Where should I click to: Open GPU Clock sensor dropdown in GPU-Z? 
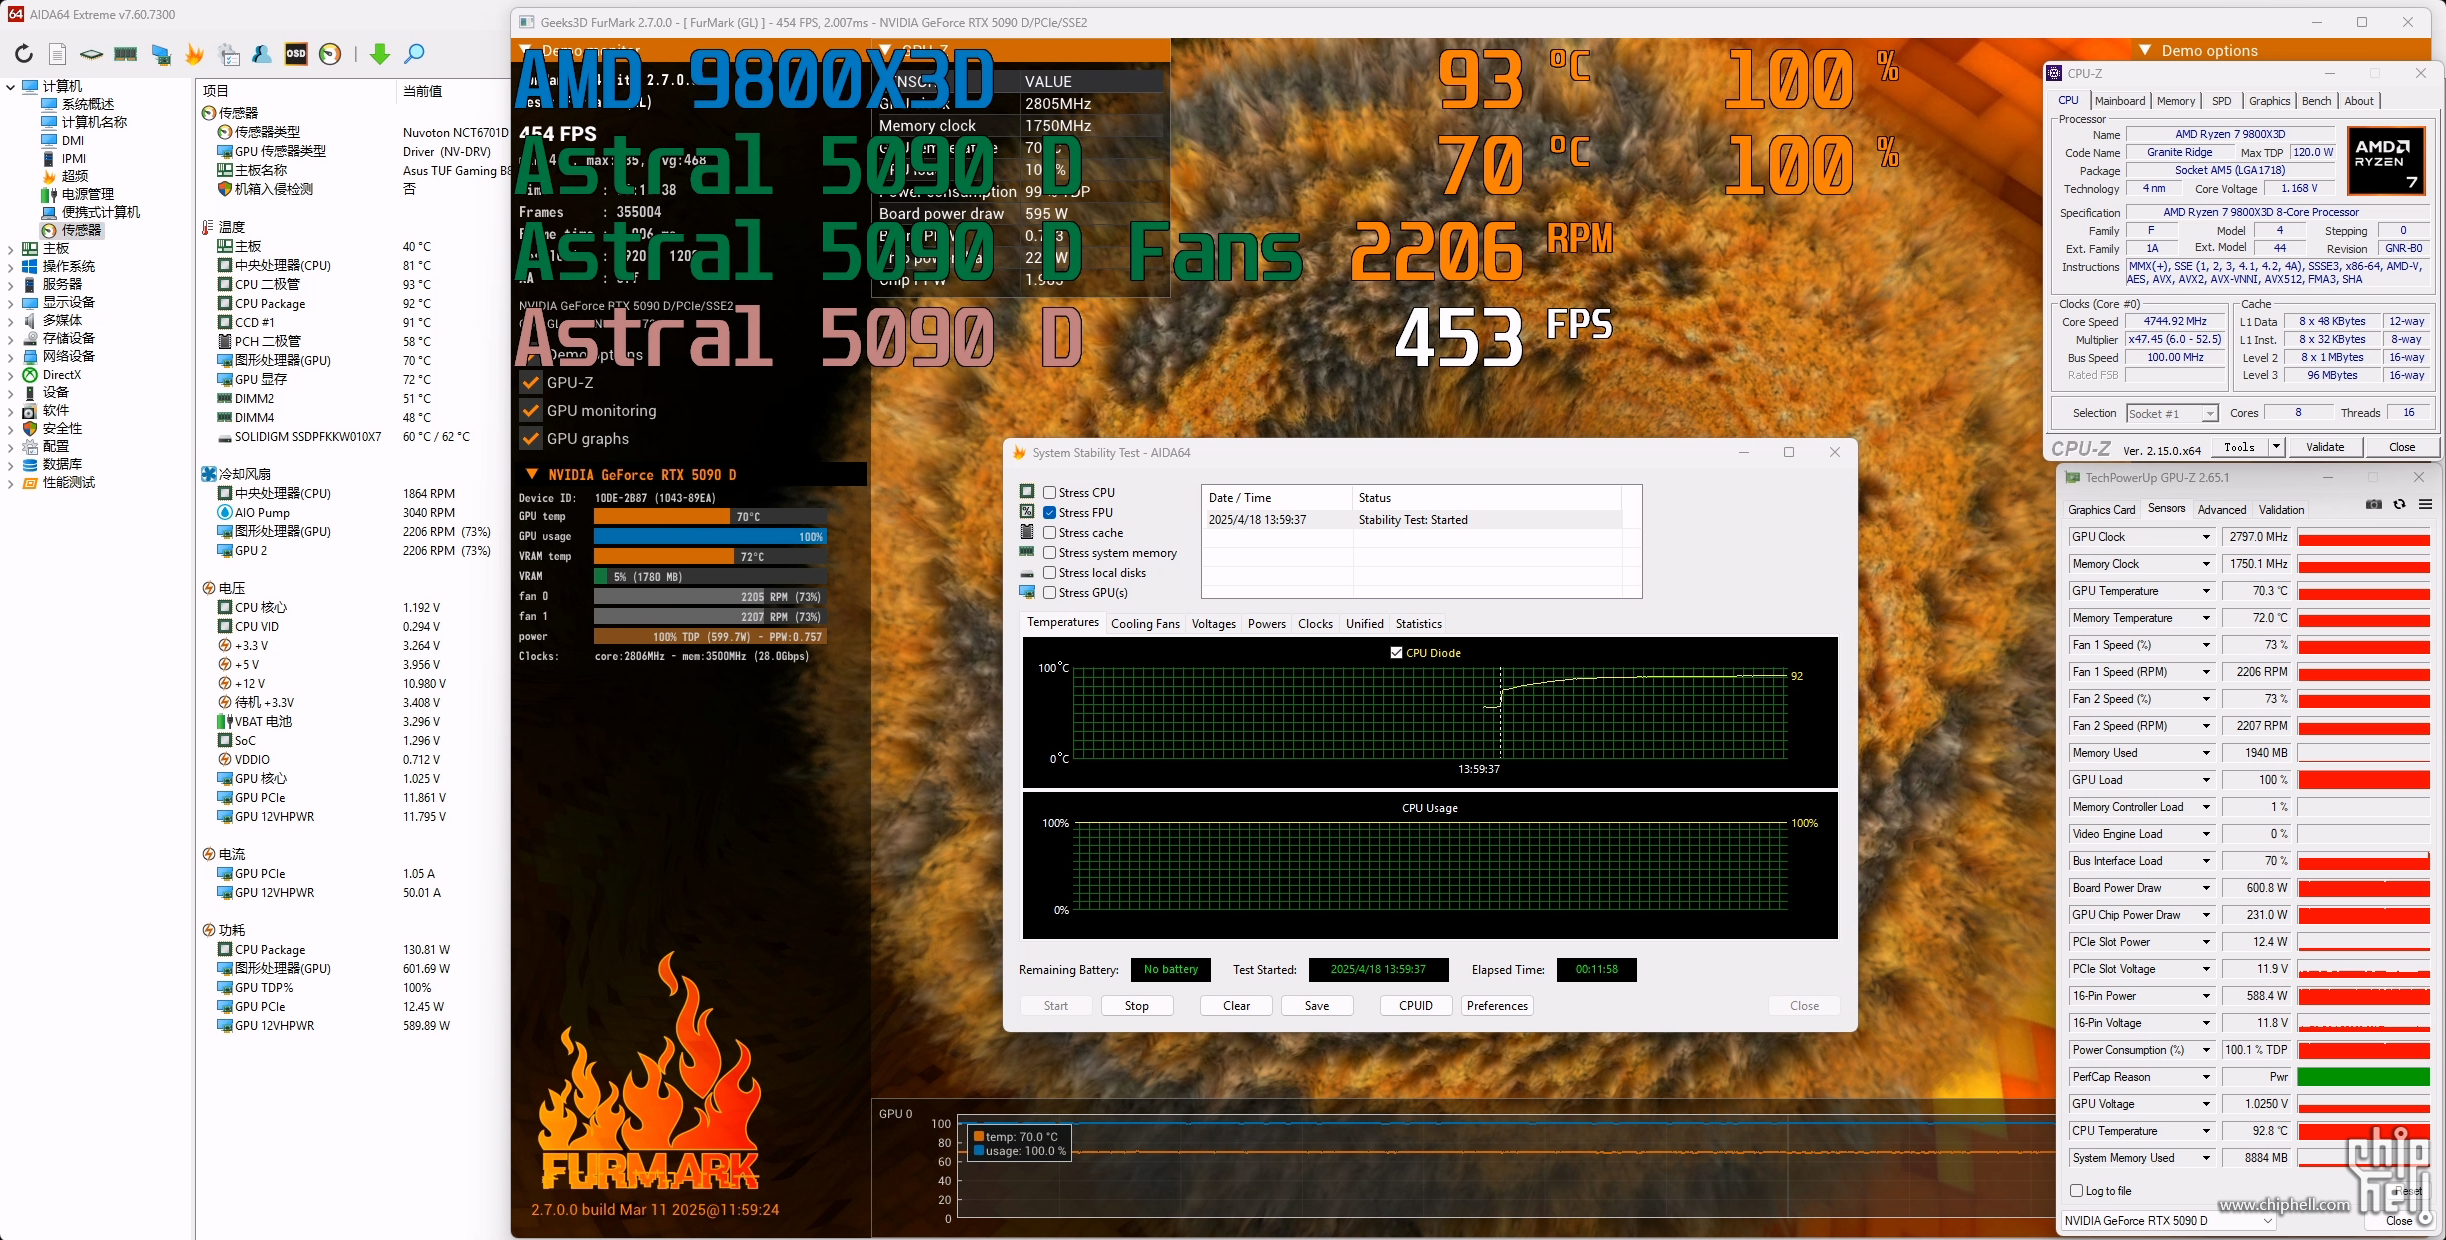tap(2205, 537)
